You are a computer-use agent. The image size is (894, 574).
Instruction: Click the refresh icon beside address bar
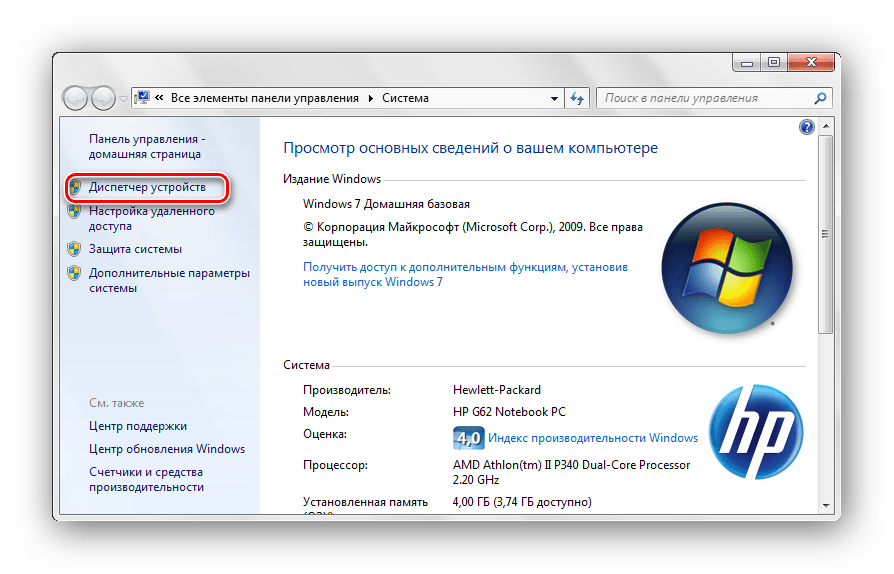[577, 98]
